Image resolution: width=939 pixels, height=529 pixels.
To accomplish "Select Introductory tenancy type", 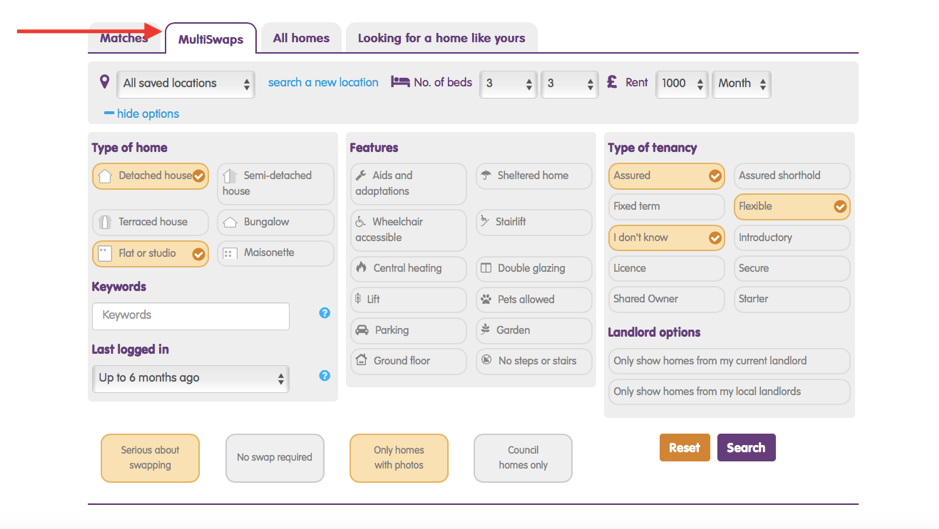I will click(792, 238).
